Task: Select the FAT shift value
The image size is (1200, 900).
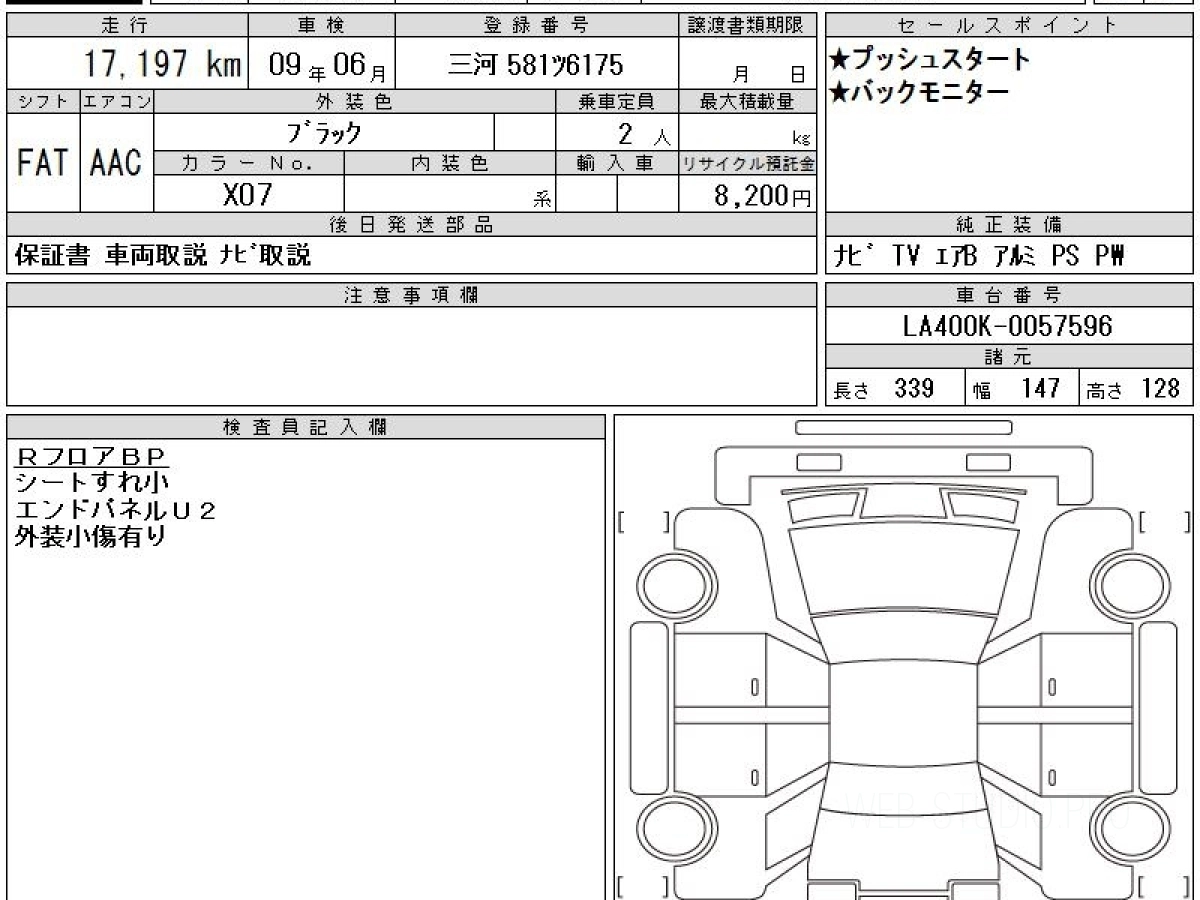Action: [x=43, y=163]
